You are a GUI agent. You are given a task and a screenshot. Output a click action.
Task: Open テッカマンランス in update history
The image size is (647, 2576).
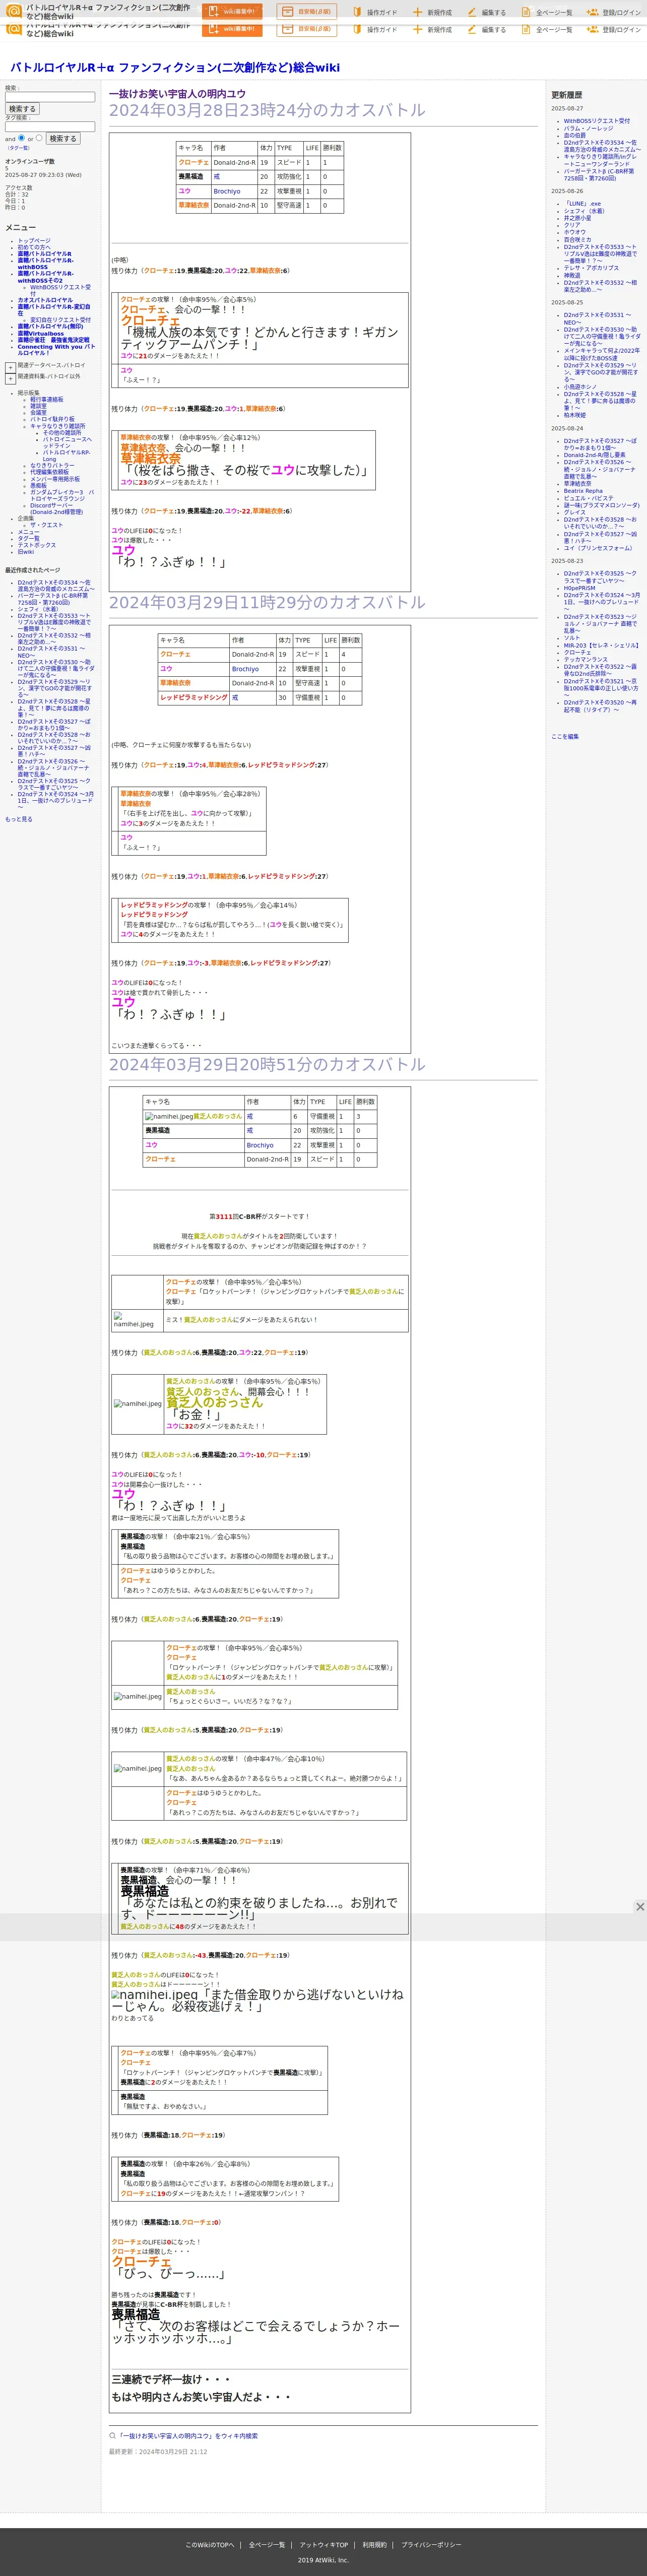585,659
